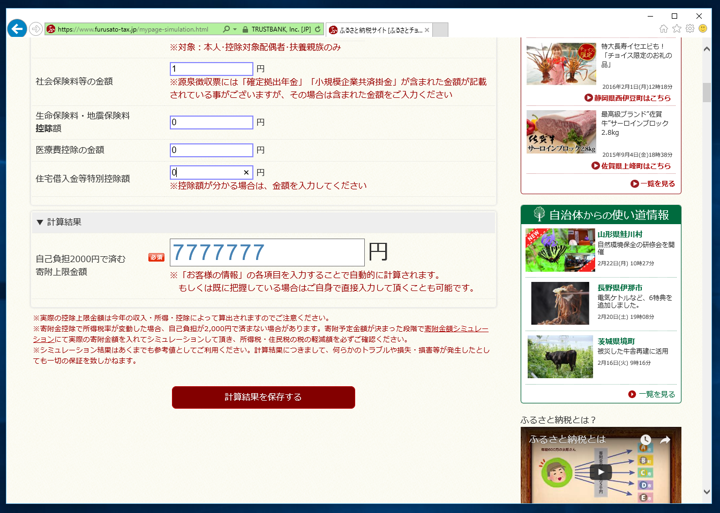
Task: Select the ふるさと納税サイト browser tab
Action: (x=379, y=30)
